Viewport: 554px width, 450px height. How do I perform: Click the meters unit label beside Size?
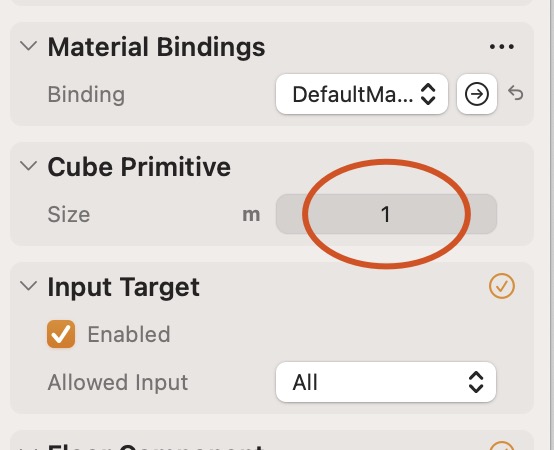(251, 215)
